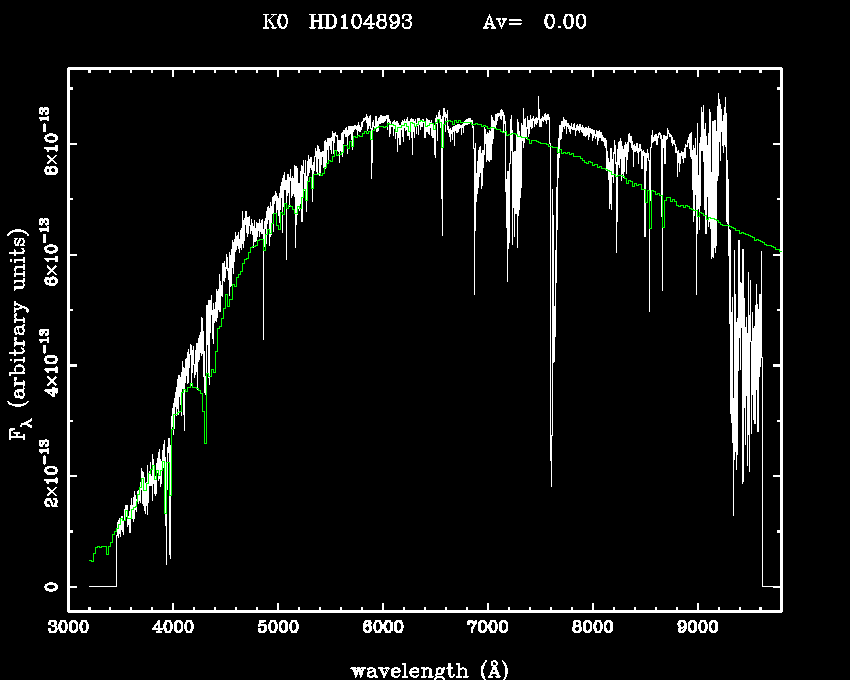This screenshot has height=680, width=850.
Task: Select the 5000 wavelength tick label
Action: tap(278, 629)
